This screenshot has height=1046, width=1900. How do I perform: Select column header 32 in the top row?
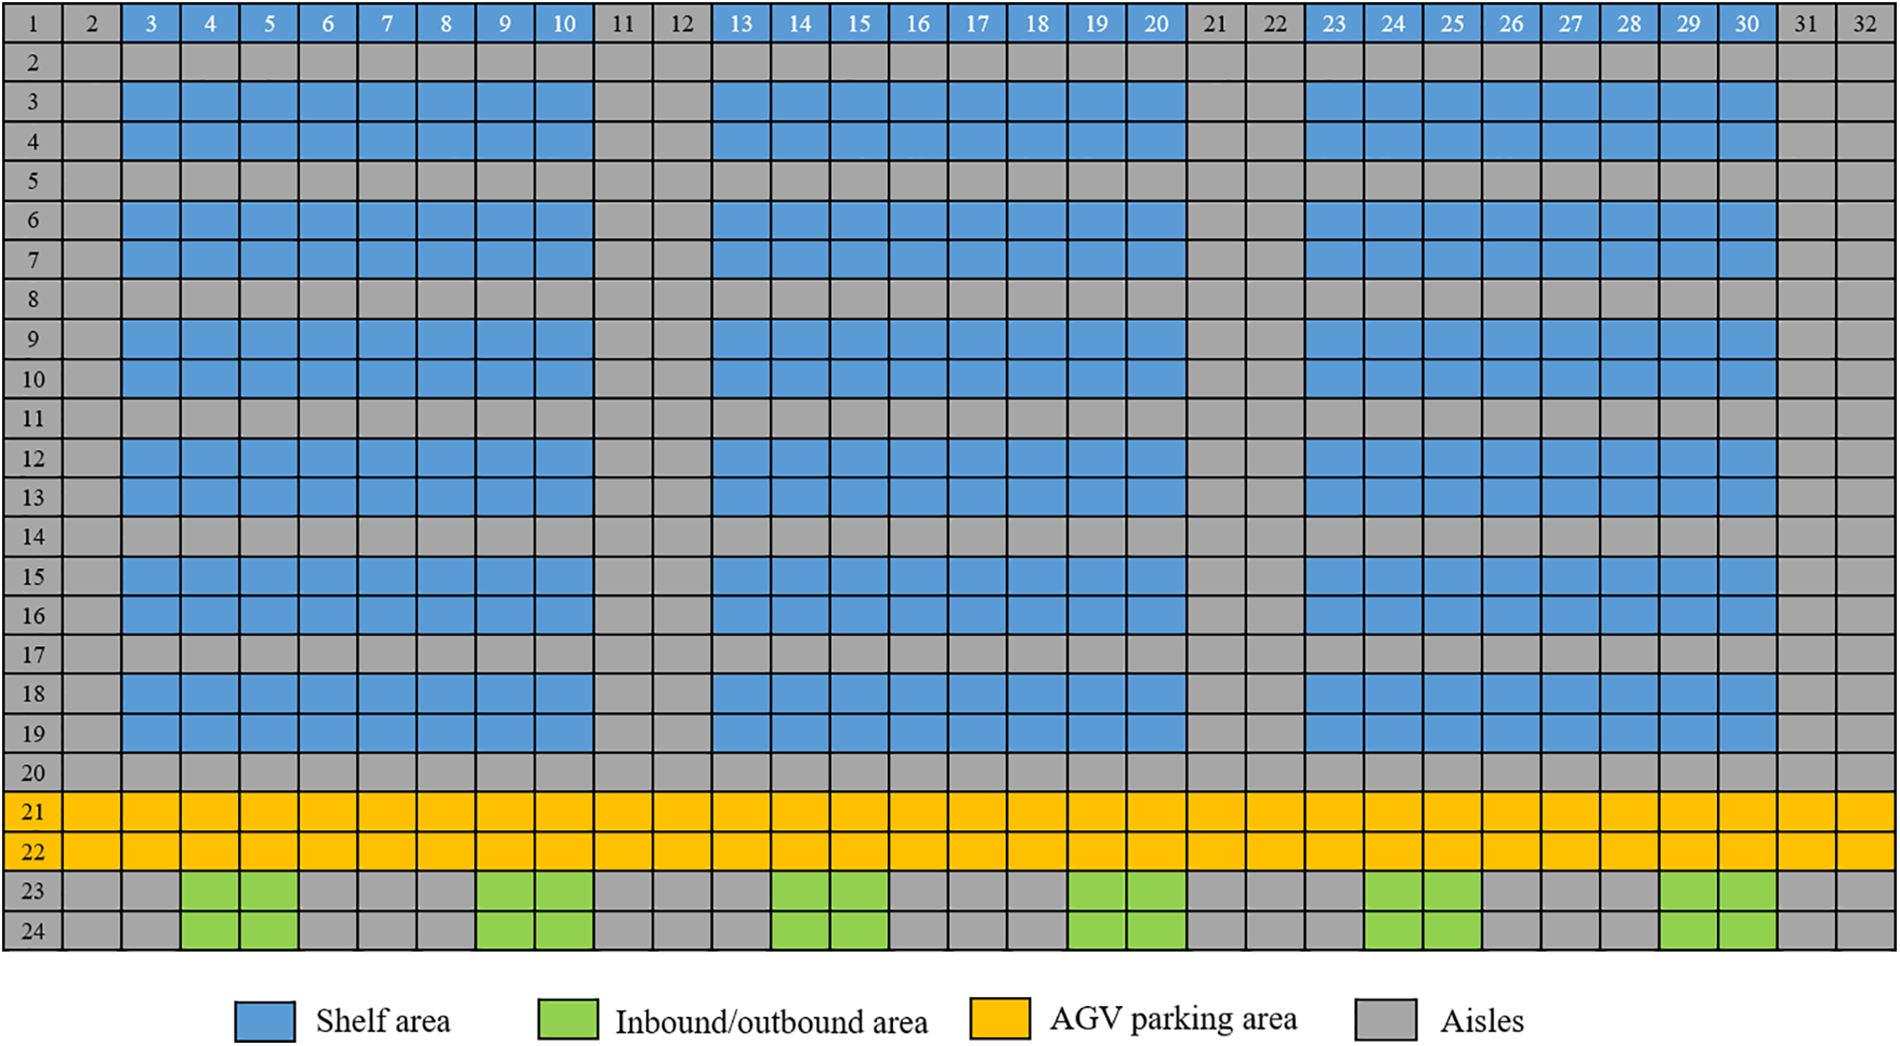coord(1865,23)
